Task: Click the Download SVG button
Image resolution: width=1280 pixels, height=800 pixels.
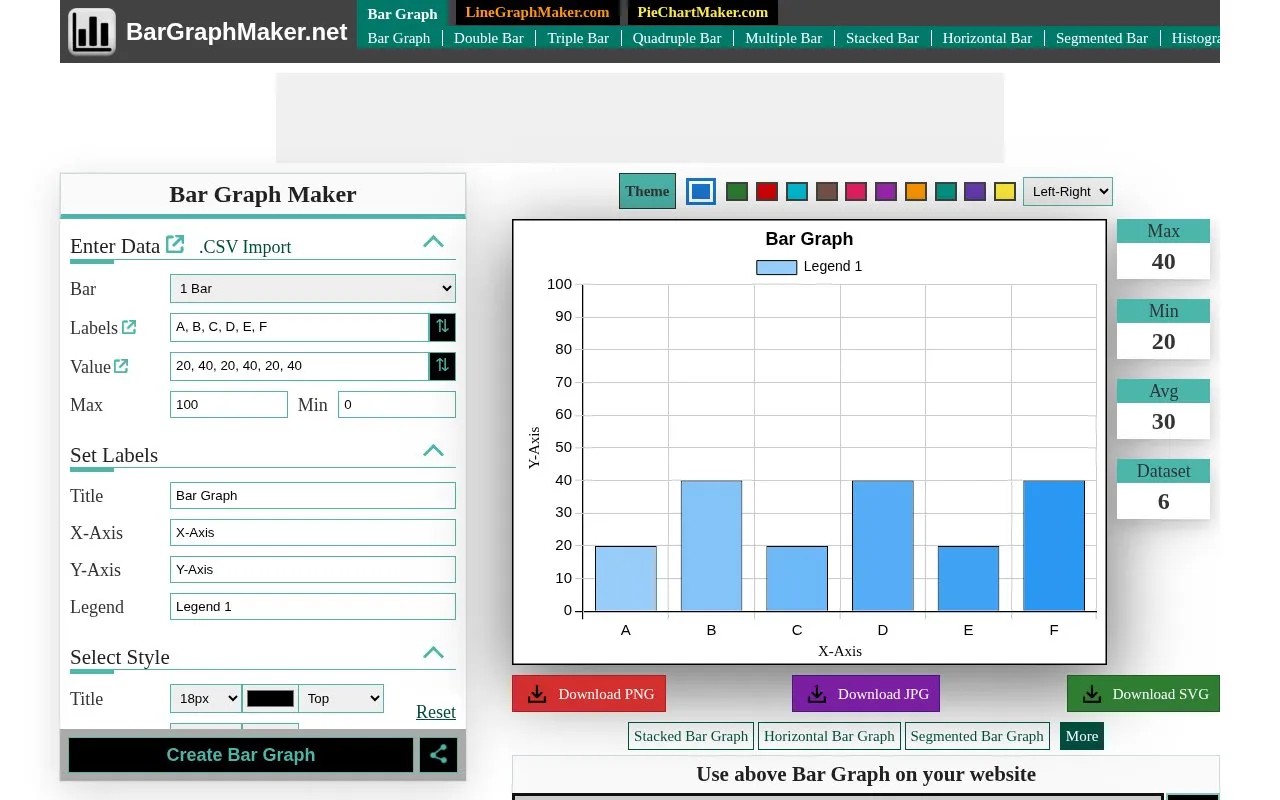Action: pos(1143,694)
